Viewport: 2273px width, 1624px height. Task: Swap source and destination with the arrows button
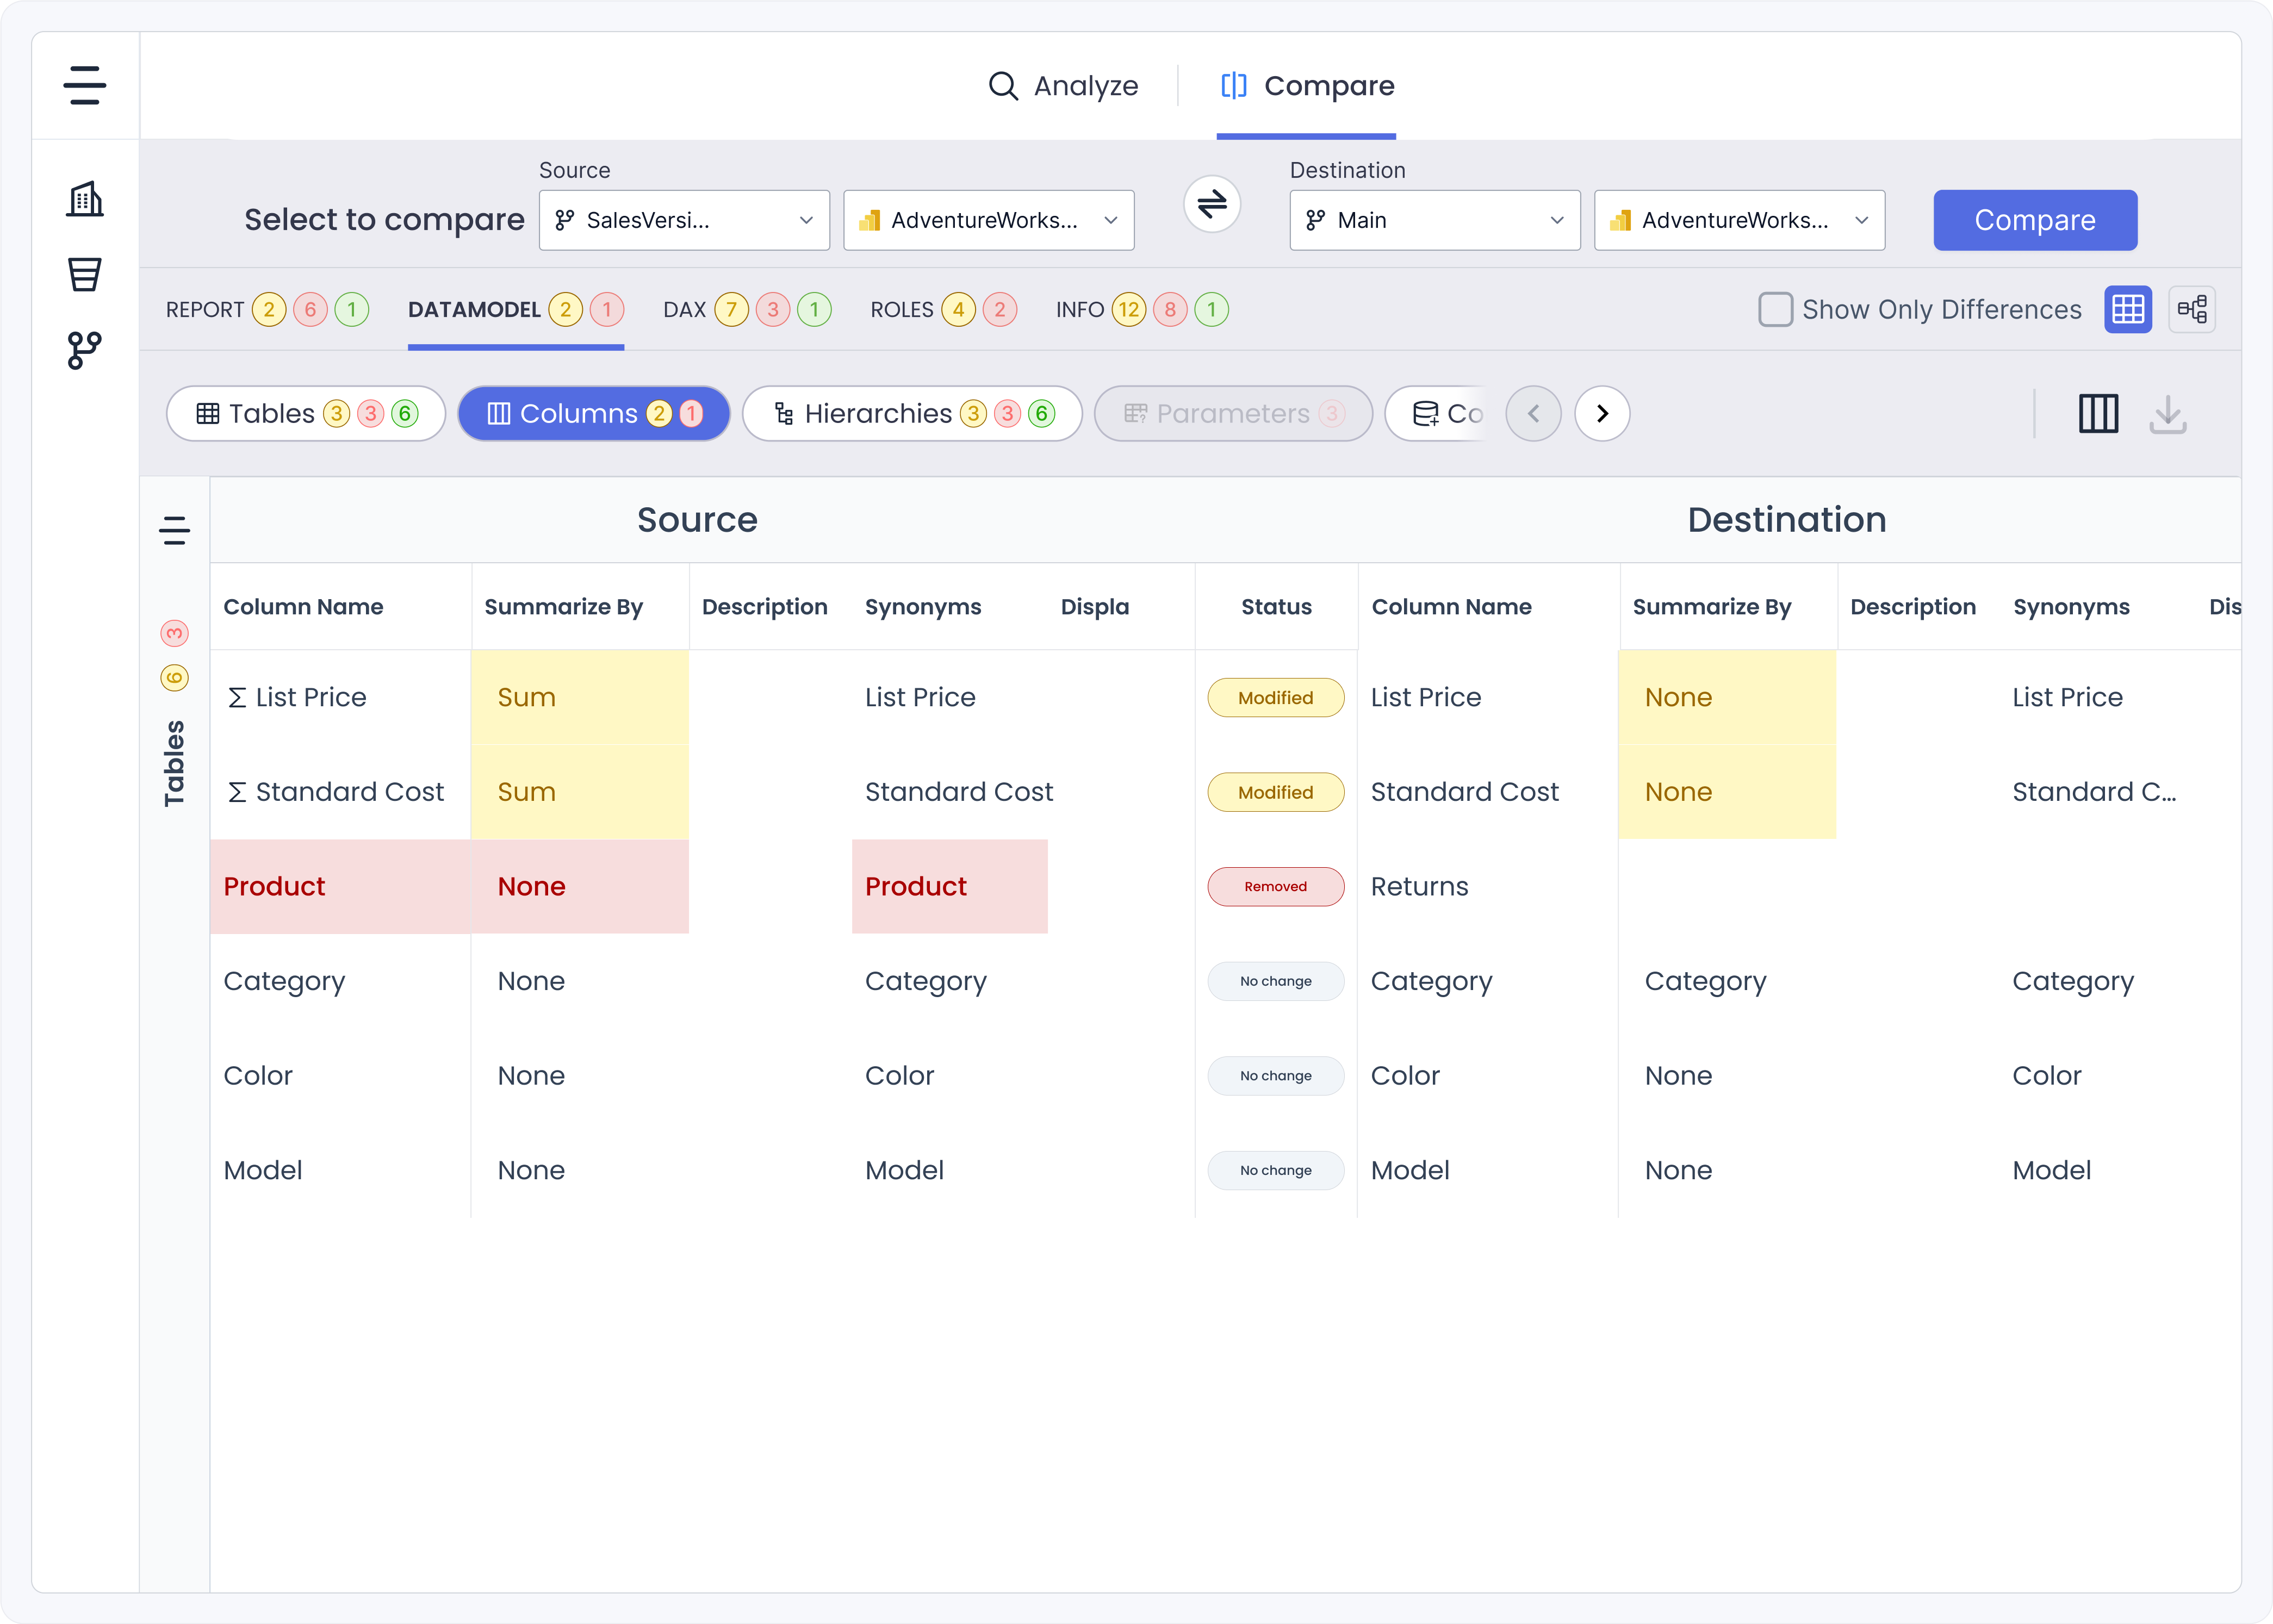click(1212, 205)
